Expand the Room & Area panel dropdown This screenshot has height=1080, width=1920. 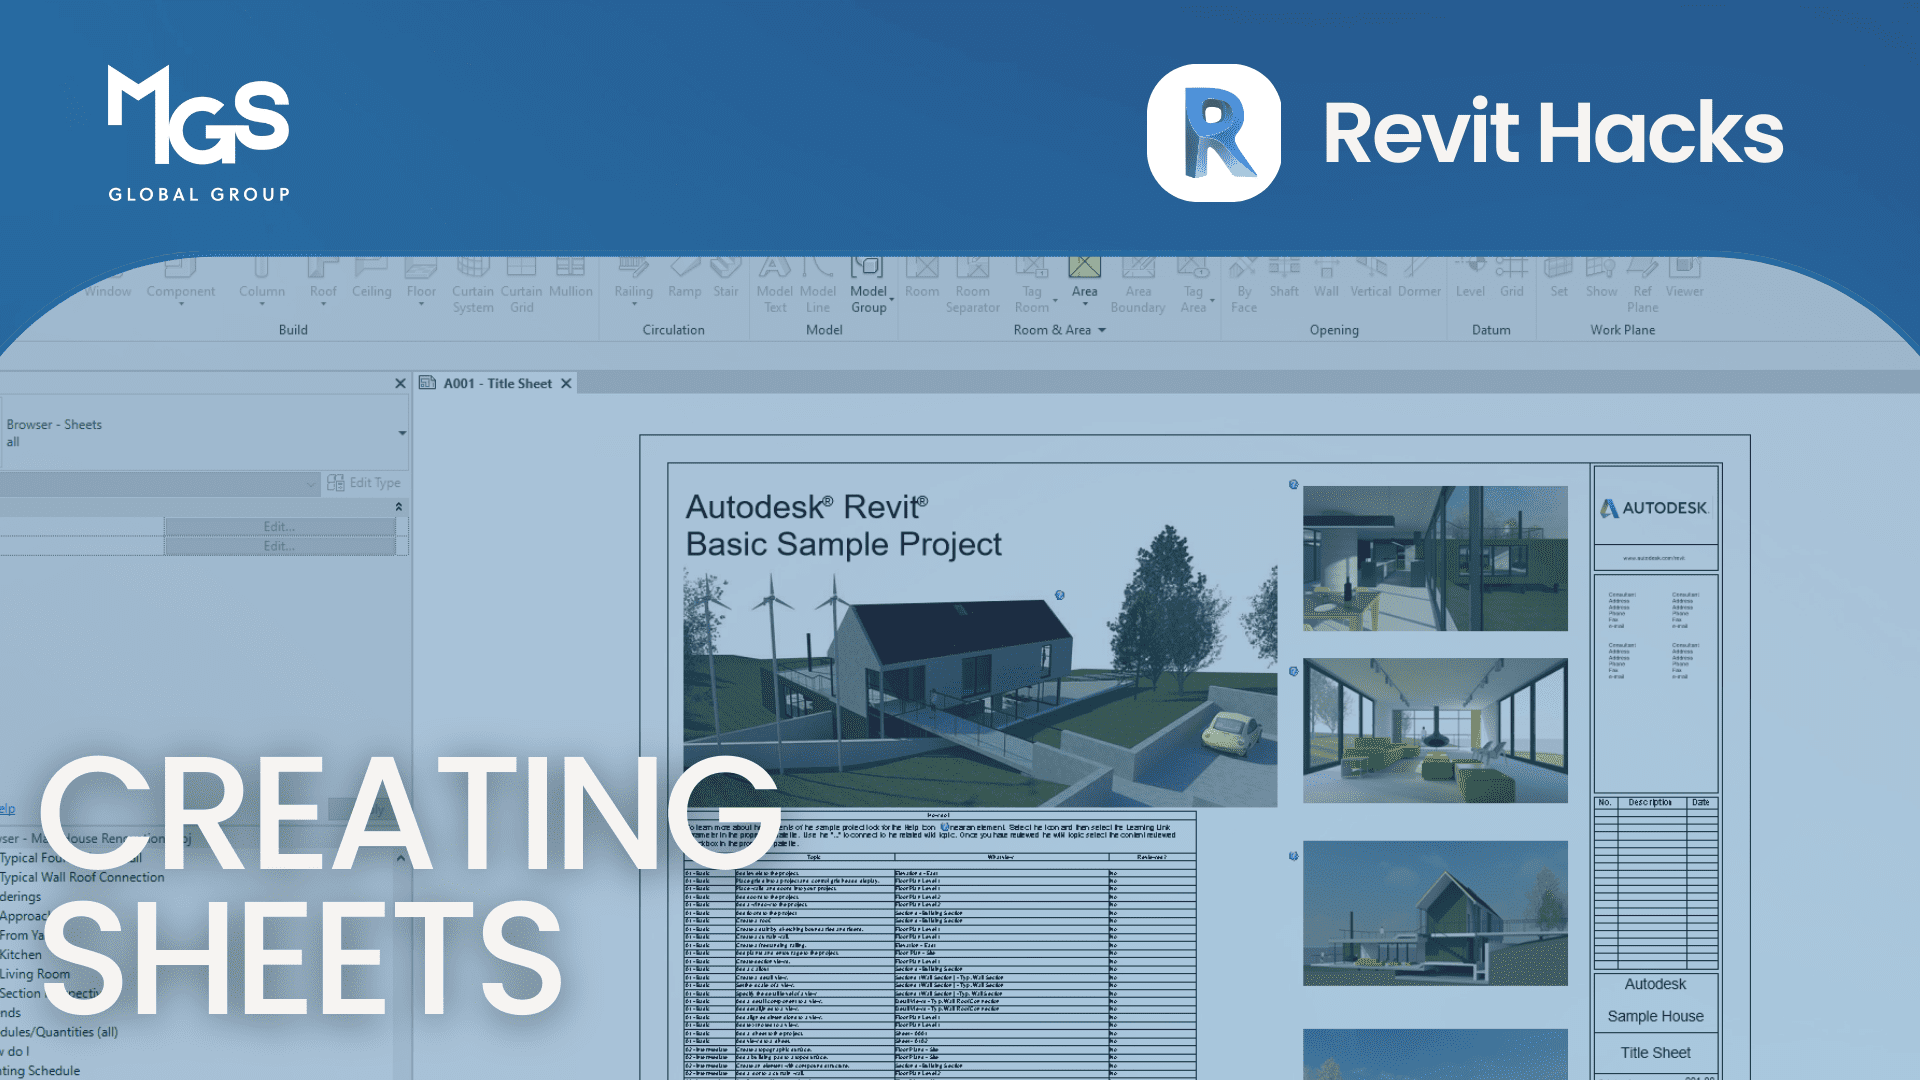(x=1102, y=330)
